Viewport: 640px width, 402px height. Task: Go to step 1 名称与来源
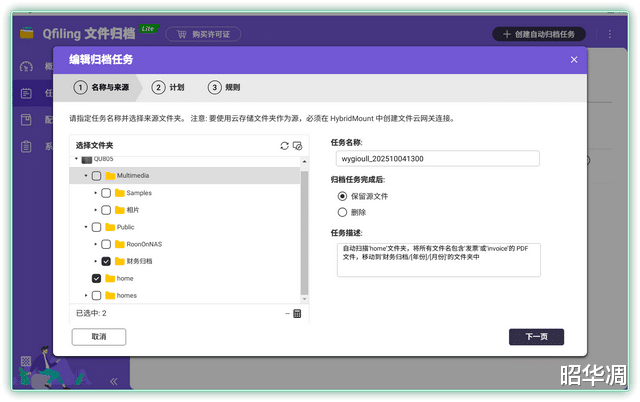101,87
